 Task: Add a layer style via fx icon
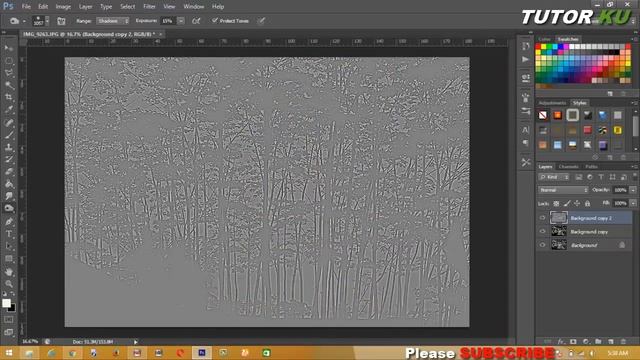point(561,341)
